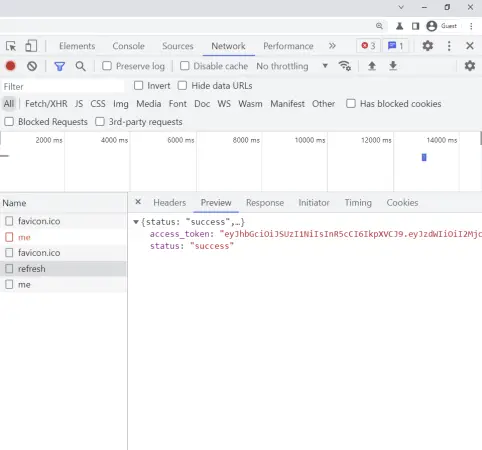482x450 pixels.
Task: Toggle the filter funnel icon
Action: pyautogui.click(x=60, y=66)
